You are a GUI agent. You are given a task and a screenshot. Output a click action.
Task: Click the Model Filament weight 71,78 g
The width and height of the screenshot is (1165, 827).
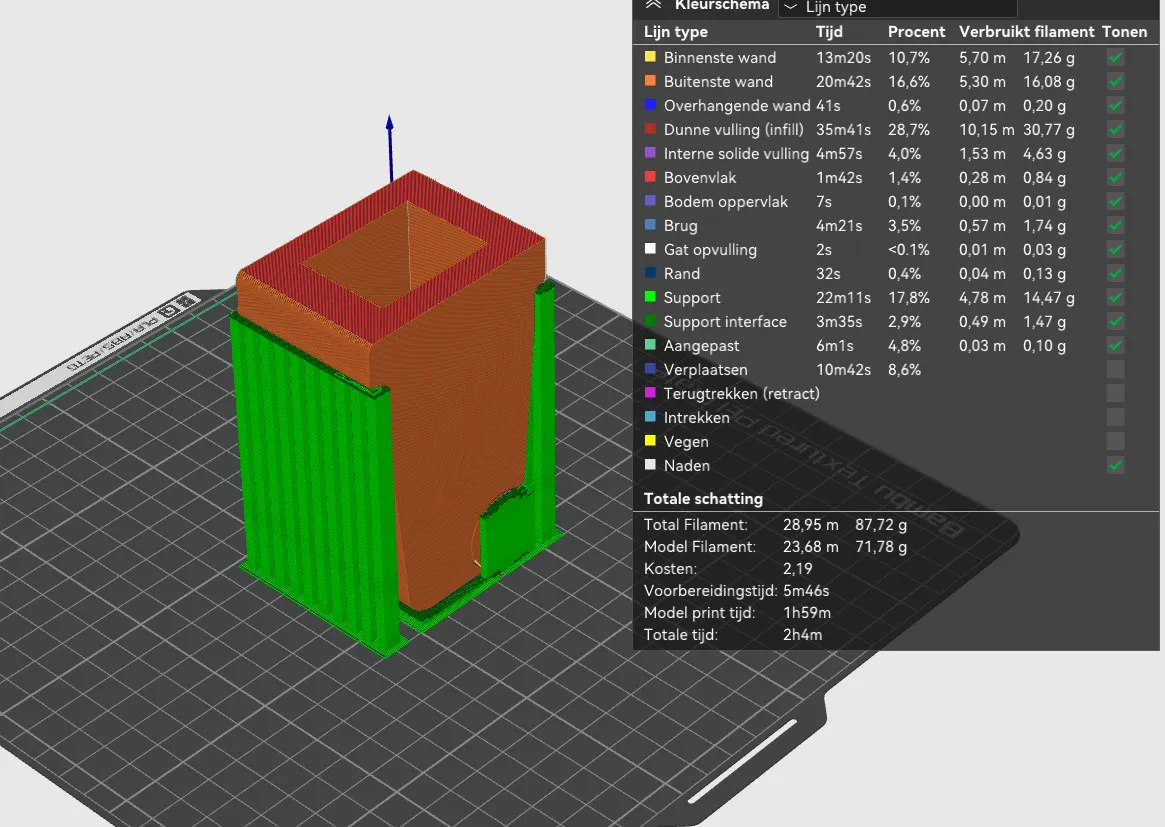click(x=880, y=547)
